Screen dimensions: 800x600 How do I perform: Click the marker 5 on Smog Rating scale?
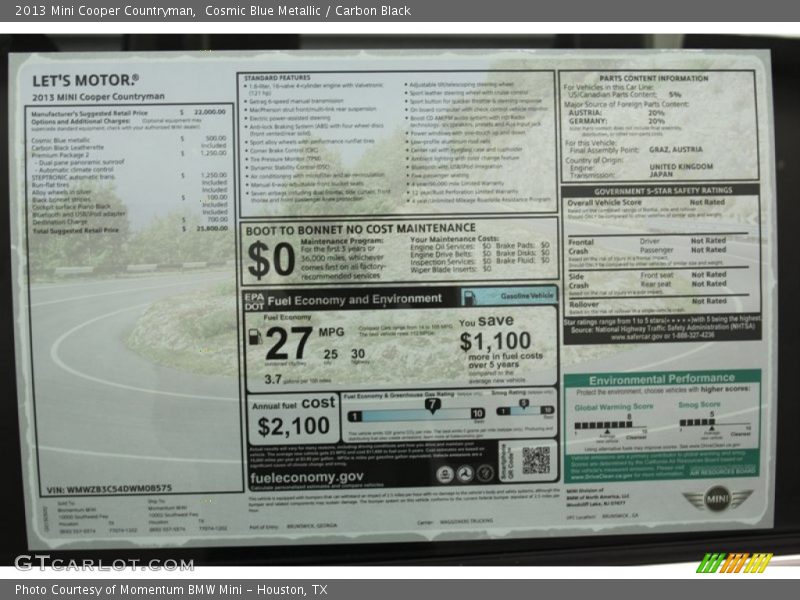[523, 405]
